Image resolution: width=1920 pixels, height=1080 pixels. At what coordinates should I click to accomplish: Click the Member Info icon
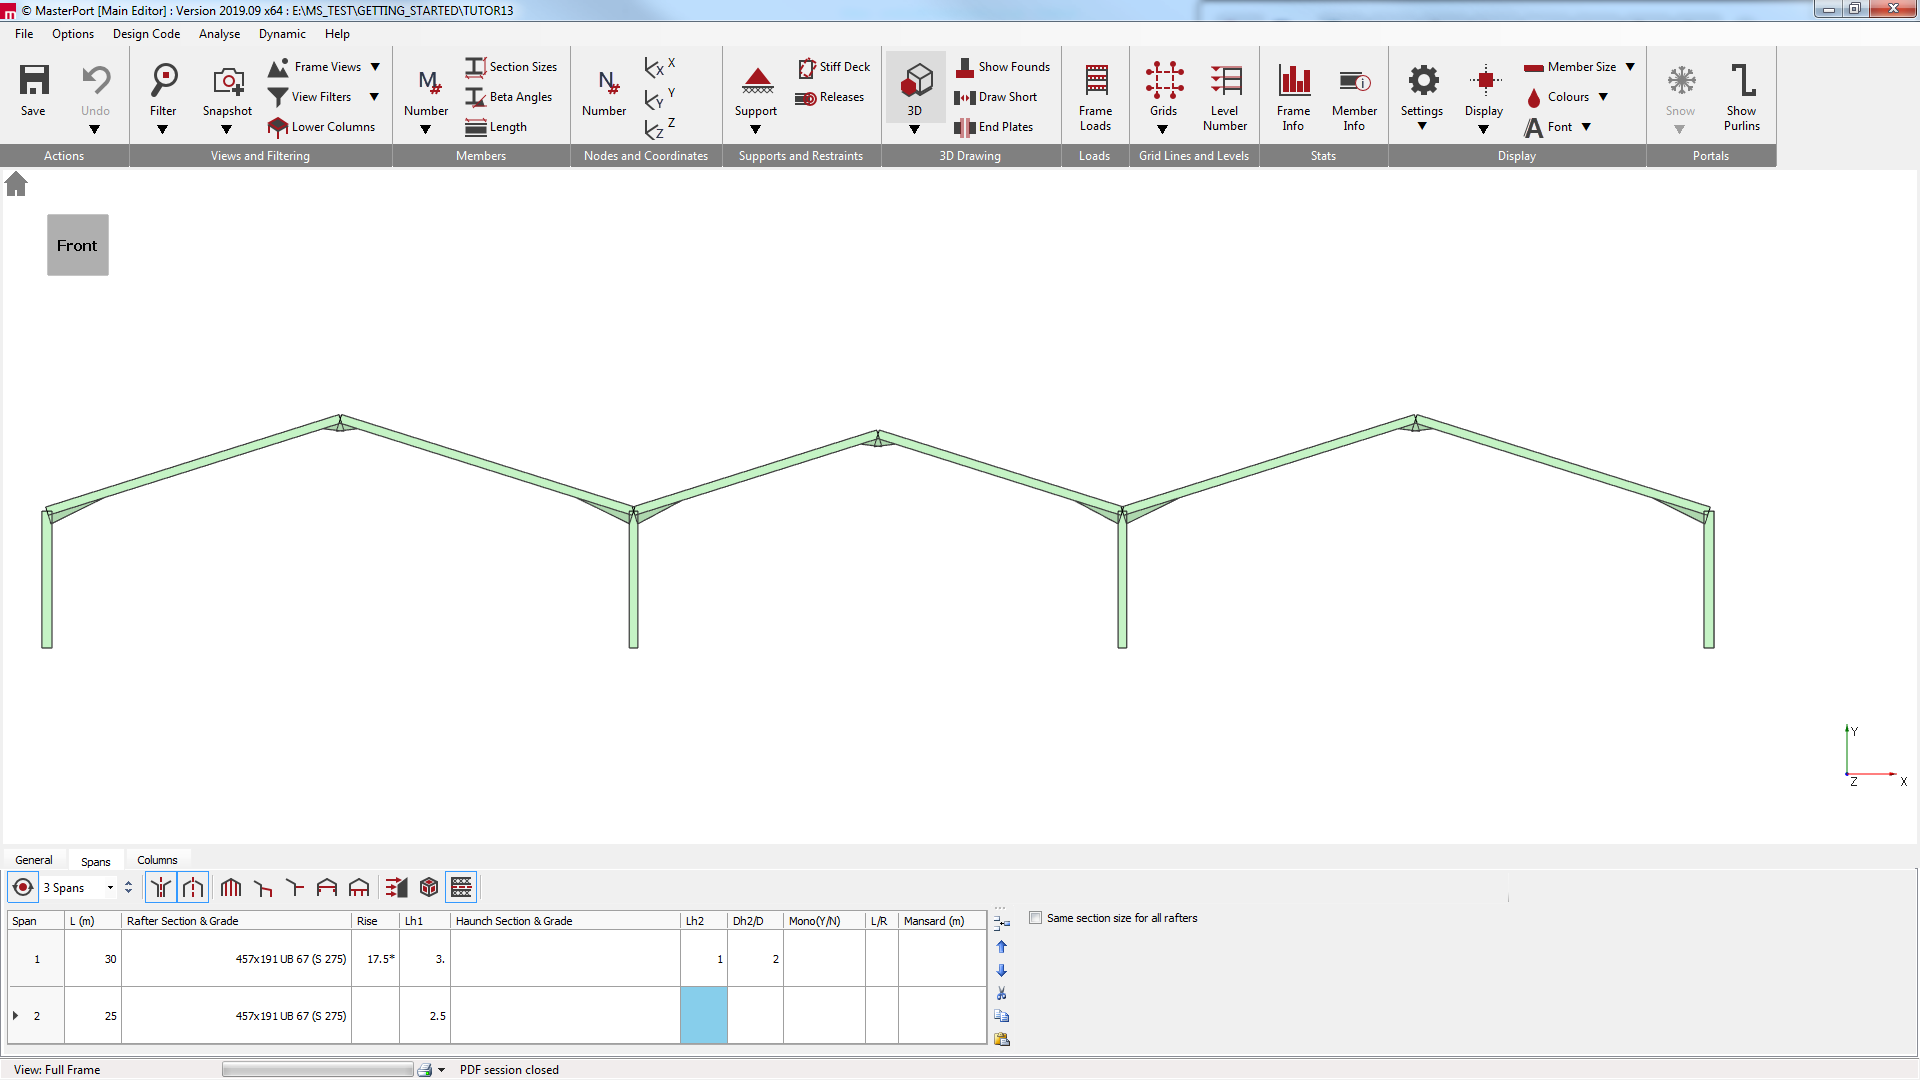(1354, 81)
